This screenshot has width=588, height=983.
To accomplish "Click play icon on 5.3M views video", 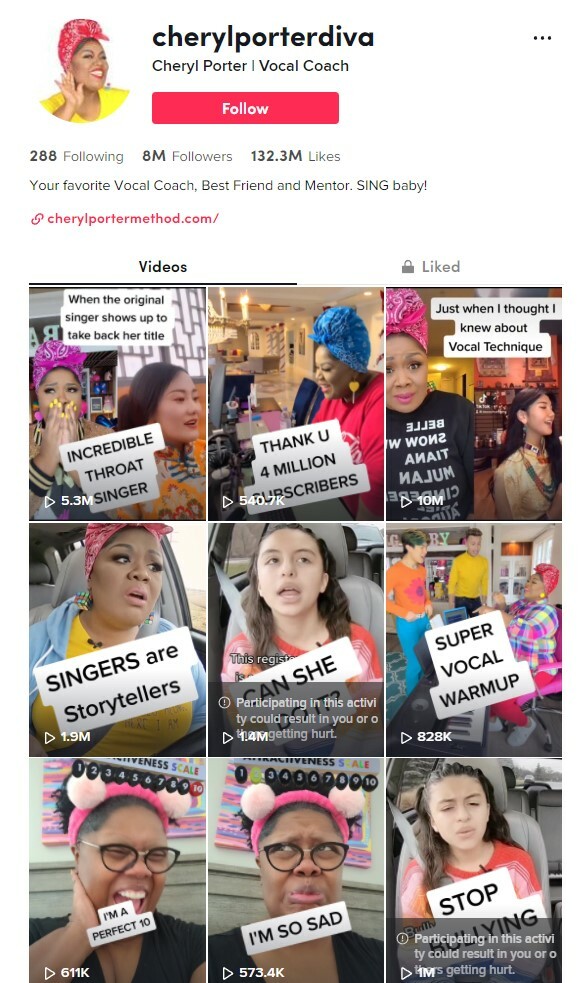I will [50, 501].
